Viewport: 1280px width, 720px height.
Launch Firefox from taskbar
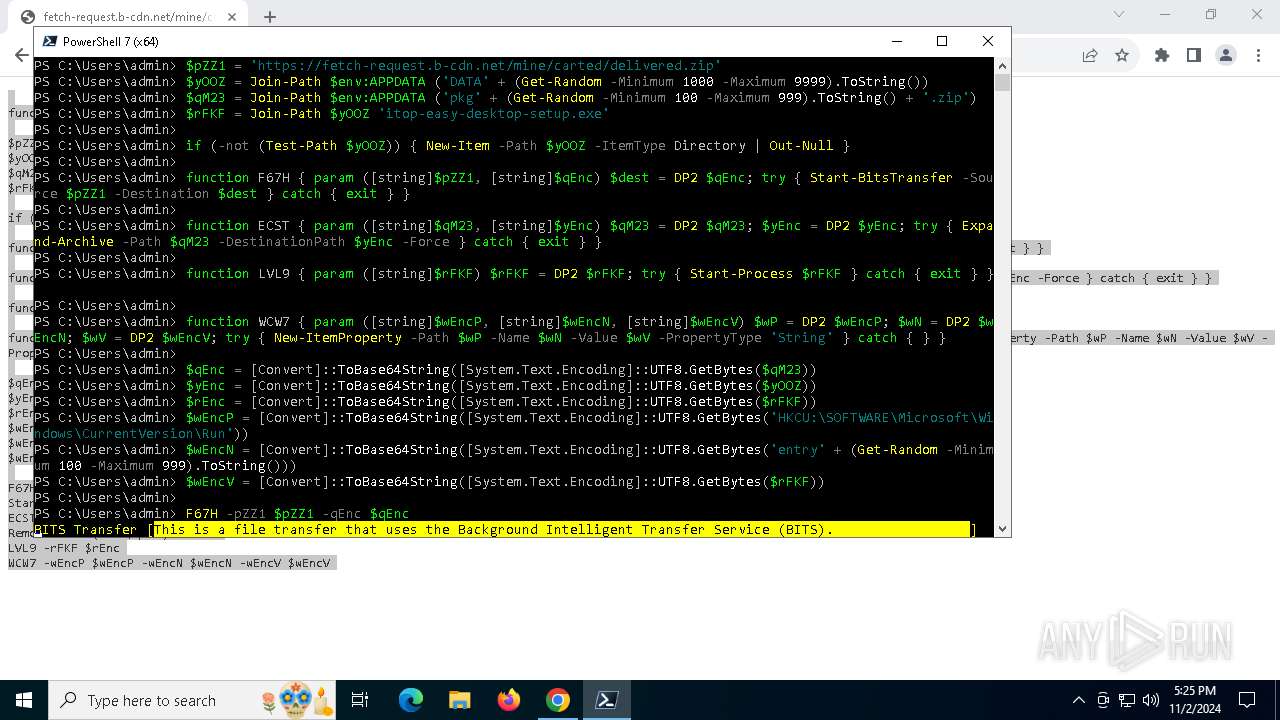pos(509,700)
